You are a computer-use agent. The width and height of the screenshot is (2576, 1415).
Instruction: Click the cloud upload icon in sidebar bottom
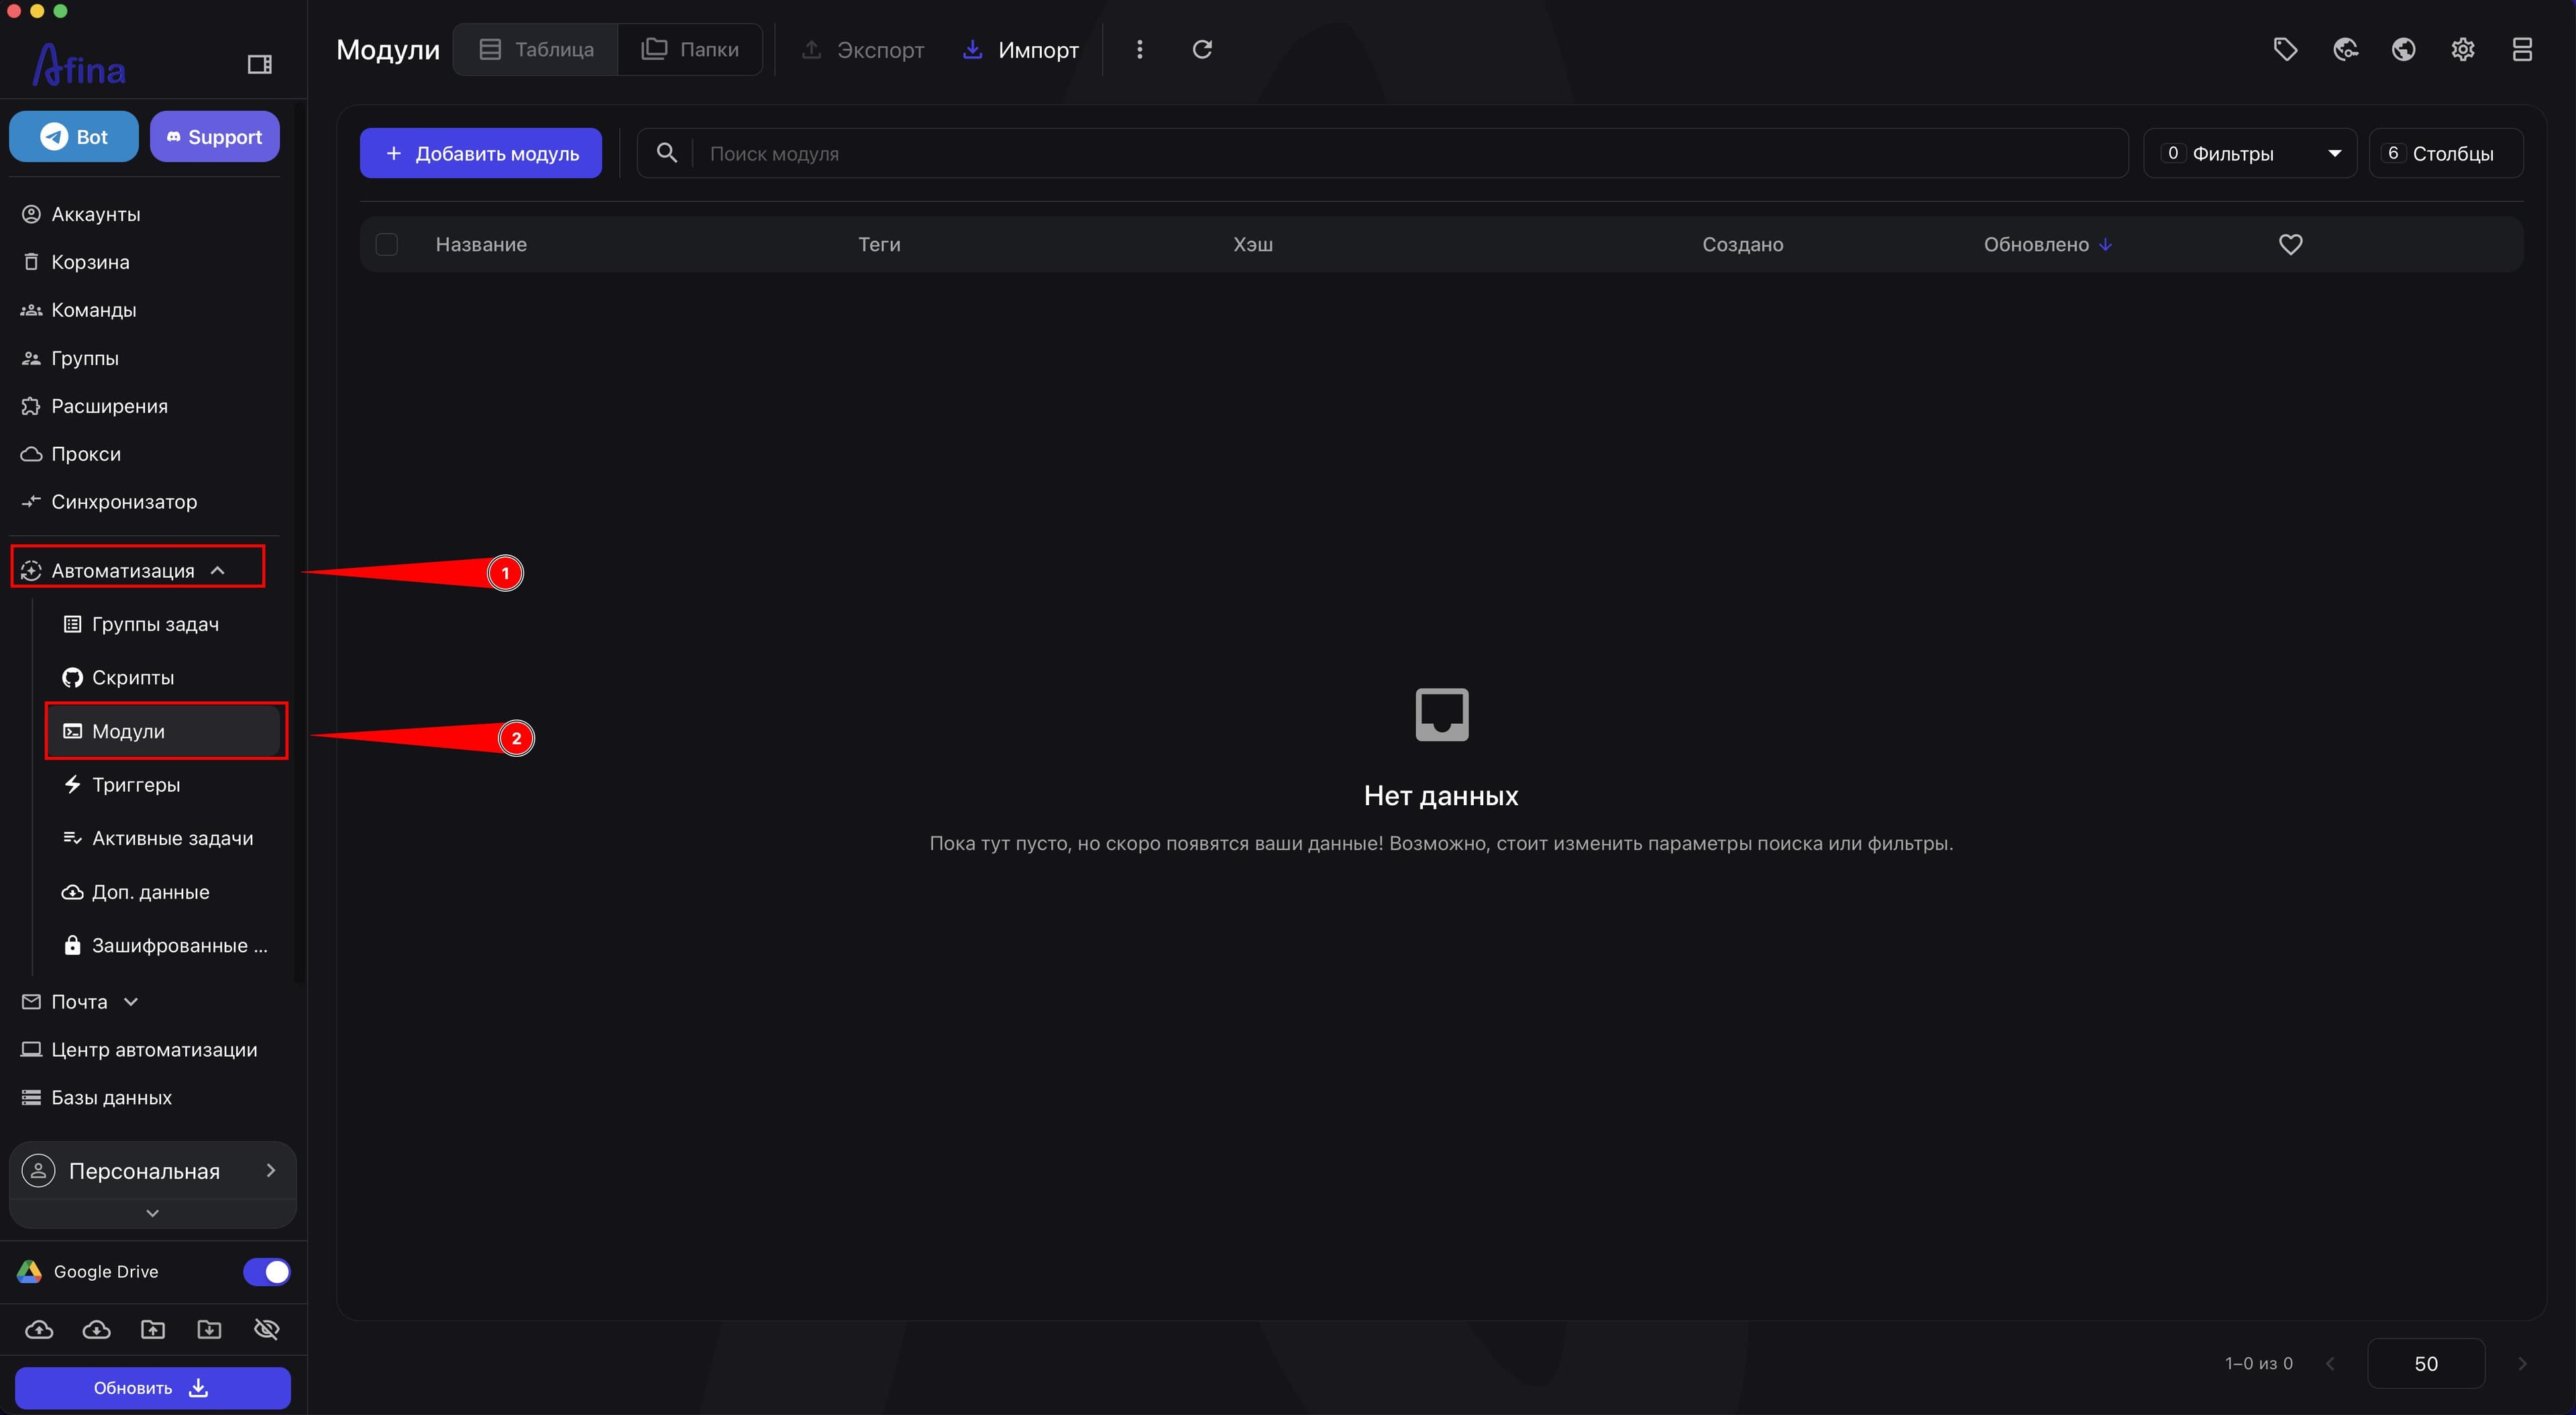coord(39,1329)
